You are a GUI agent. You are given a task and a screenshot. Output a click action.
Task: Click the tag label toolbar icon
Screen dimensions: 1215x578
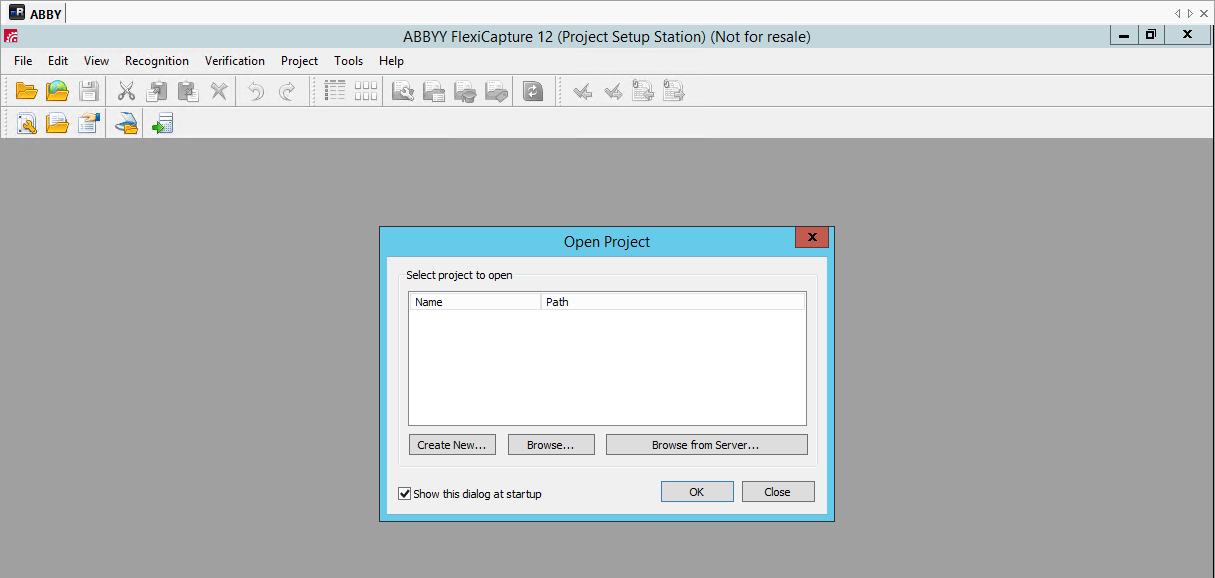tap(496, 92)
